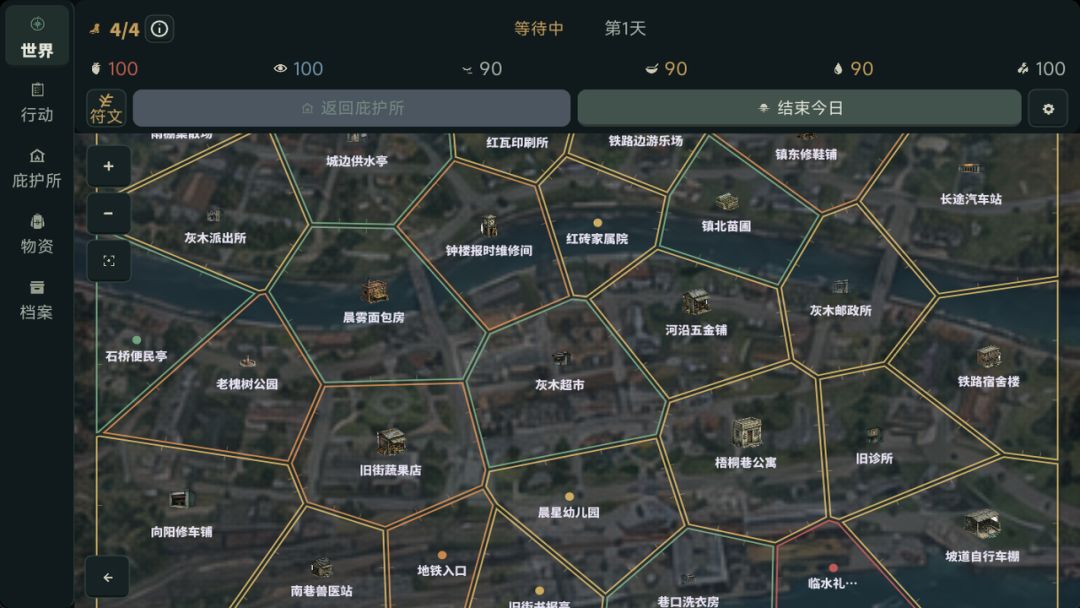Click the 4/4 action points counter
Screen dimensions: 1080x608
(124, 30)
